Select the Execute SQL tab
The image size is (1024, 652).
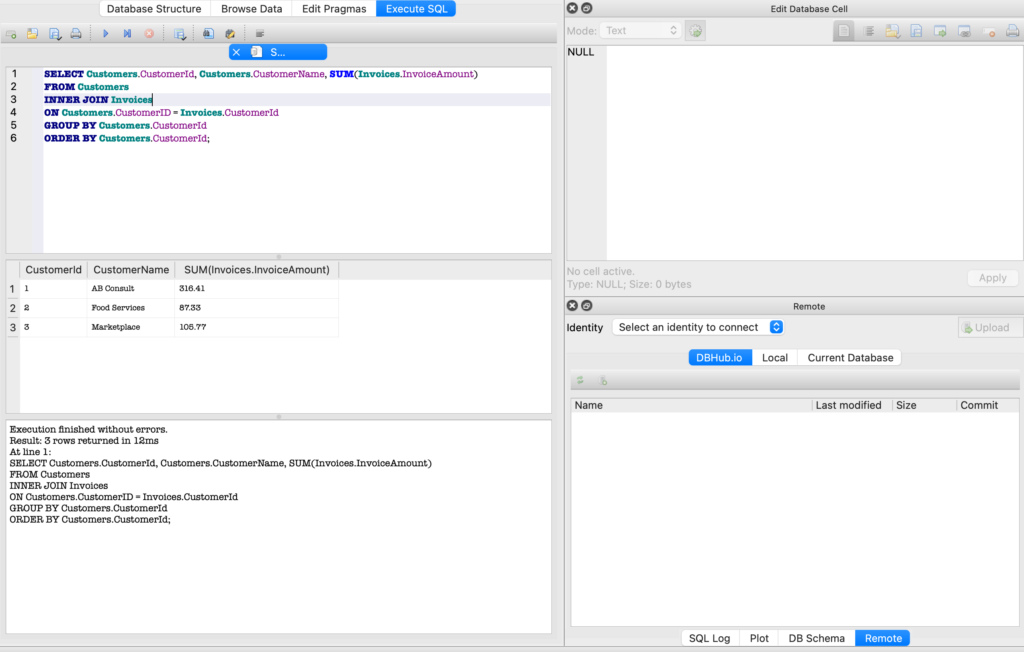(416, 9)
